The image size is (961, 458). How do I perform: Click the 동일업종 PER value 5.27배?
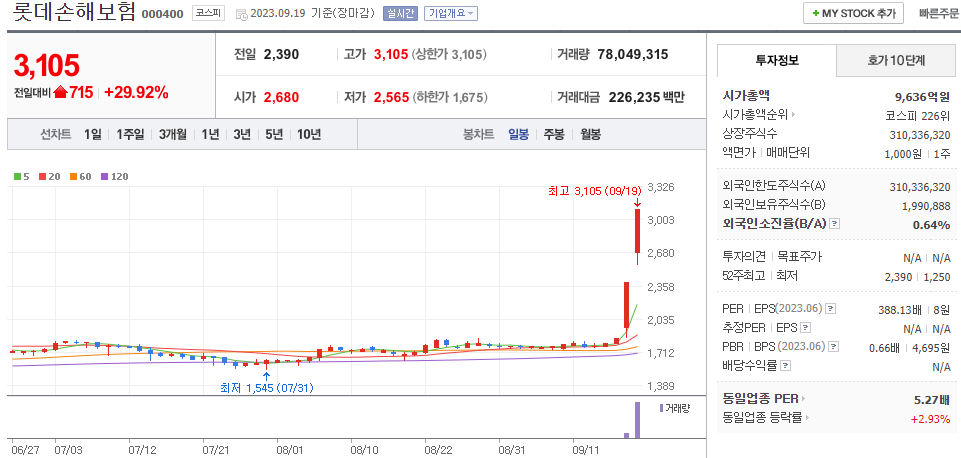pyautogui.click(x=932, y=399)
